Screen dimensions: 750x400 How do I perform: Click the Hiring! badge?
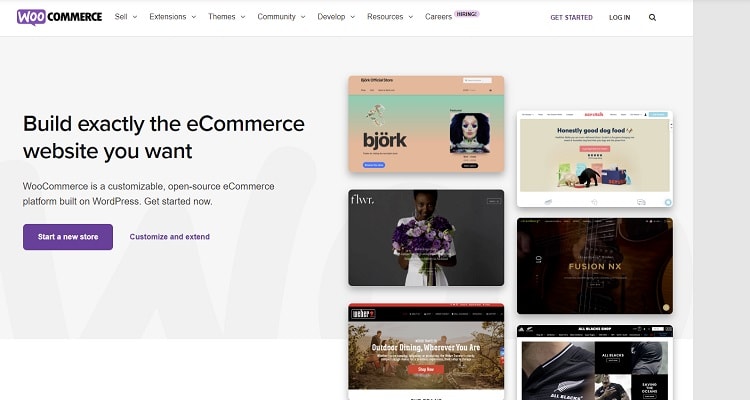466,14
